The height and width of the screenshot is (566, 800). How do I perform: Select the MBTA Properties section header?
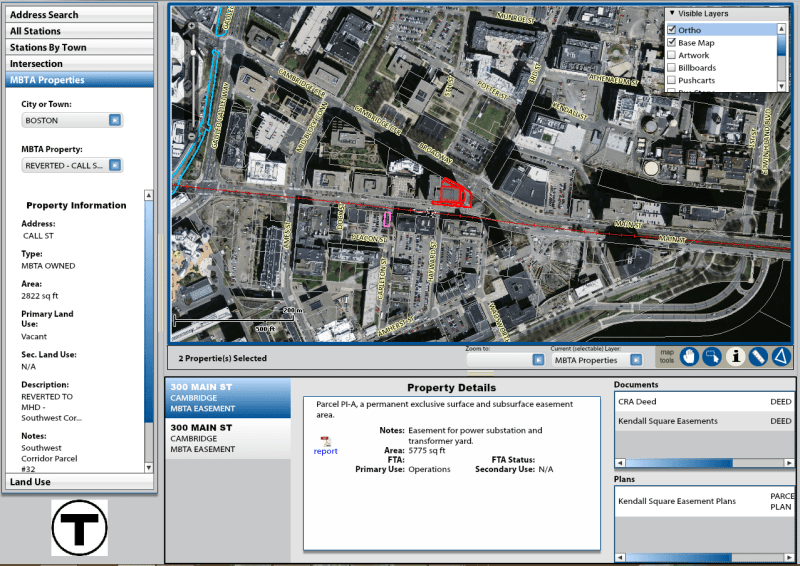pos(80,80)
